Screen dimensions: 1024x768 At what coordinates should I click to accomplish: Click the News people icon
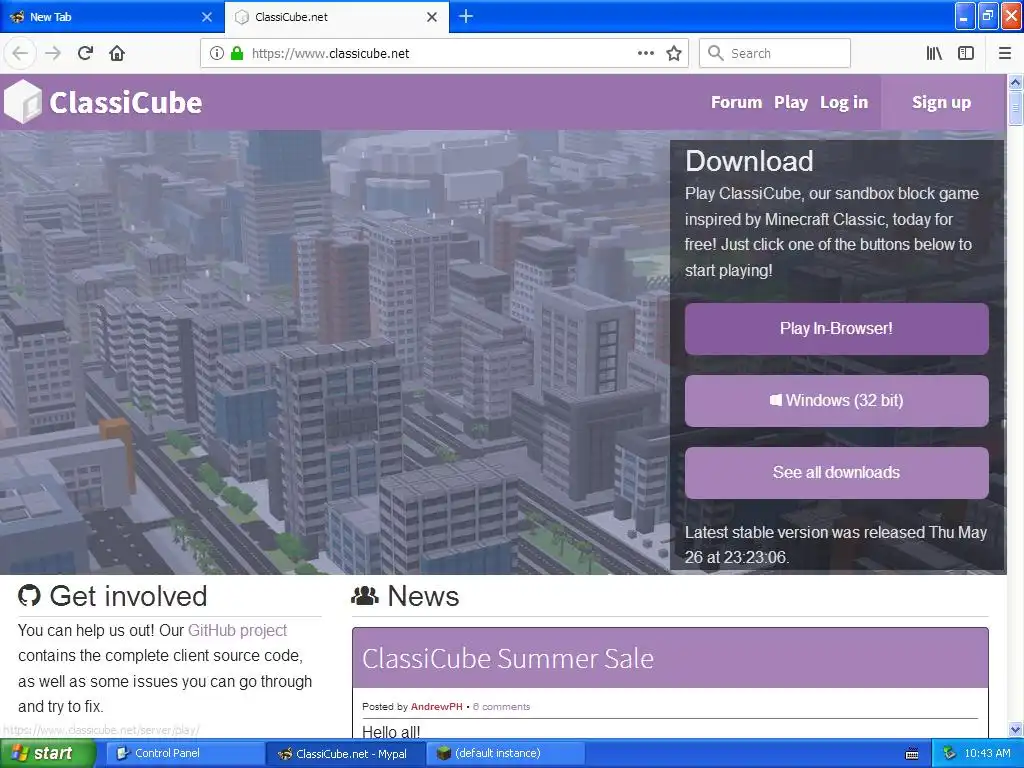click(x=365, y=596)
